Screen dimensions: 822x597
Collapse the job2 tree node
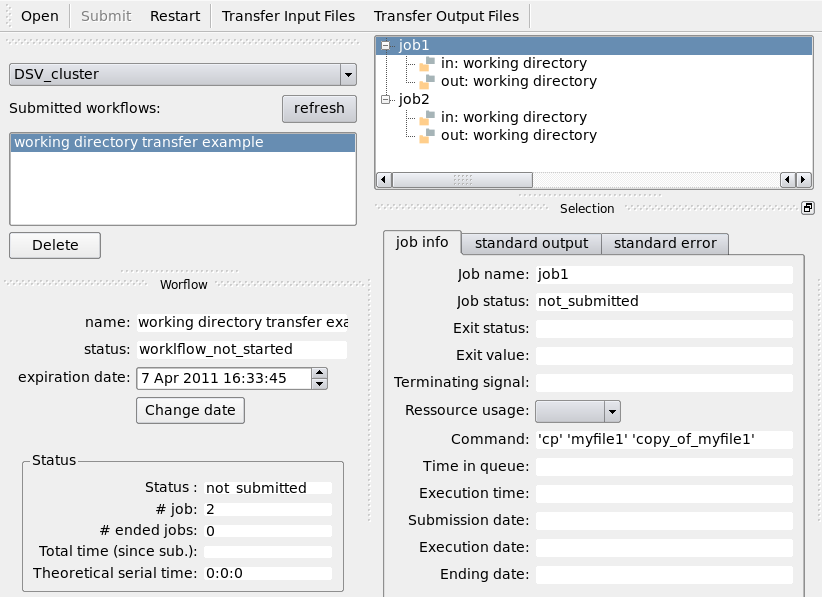point(387,100)
